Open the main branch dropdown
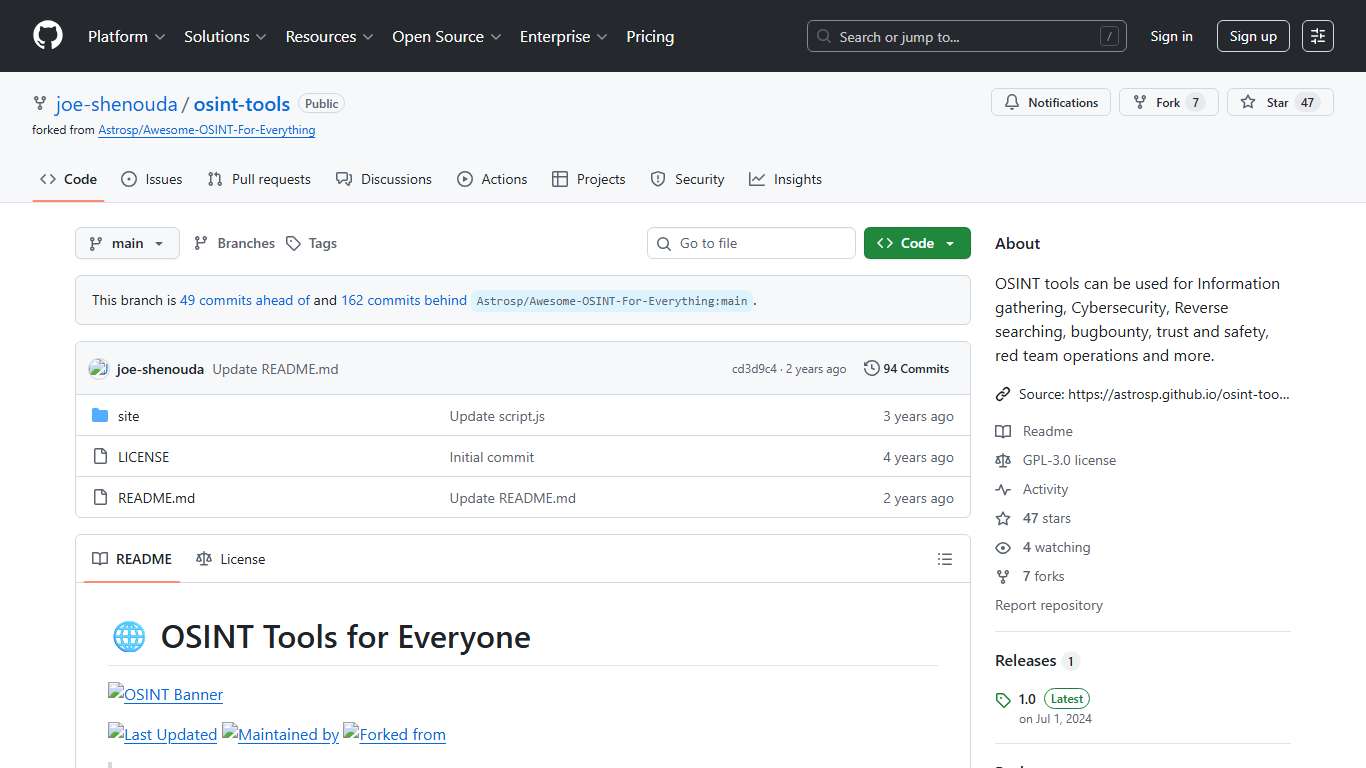This screenshot has width=1366, height=768. [x=127, y=243]
